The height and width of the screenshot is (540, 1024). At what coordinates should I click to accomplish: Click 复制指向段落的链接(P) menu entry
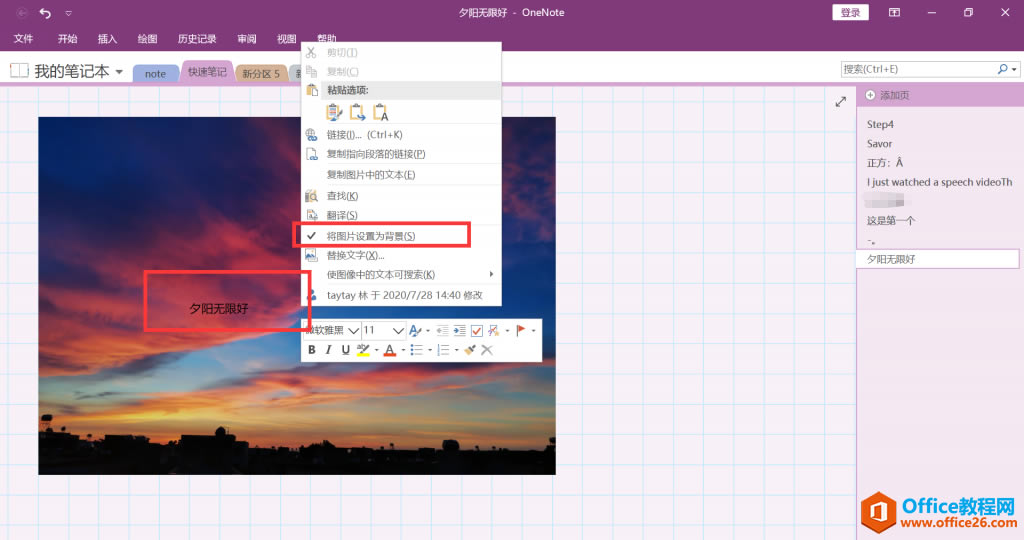[401, 153]
